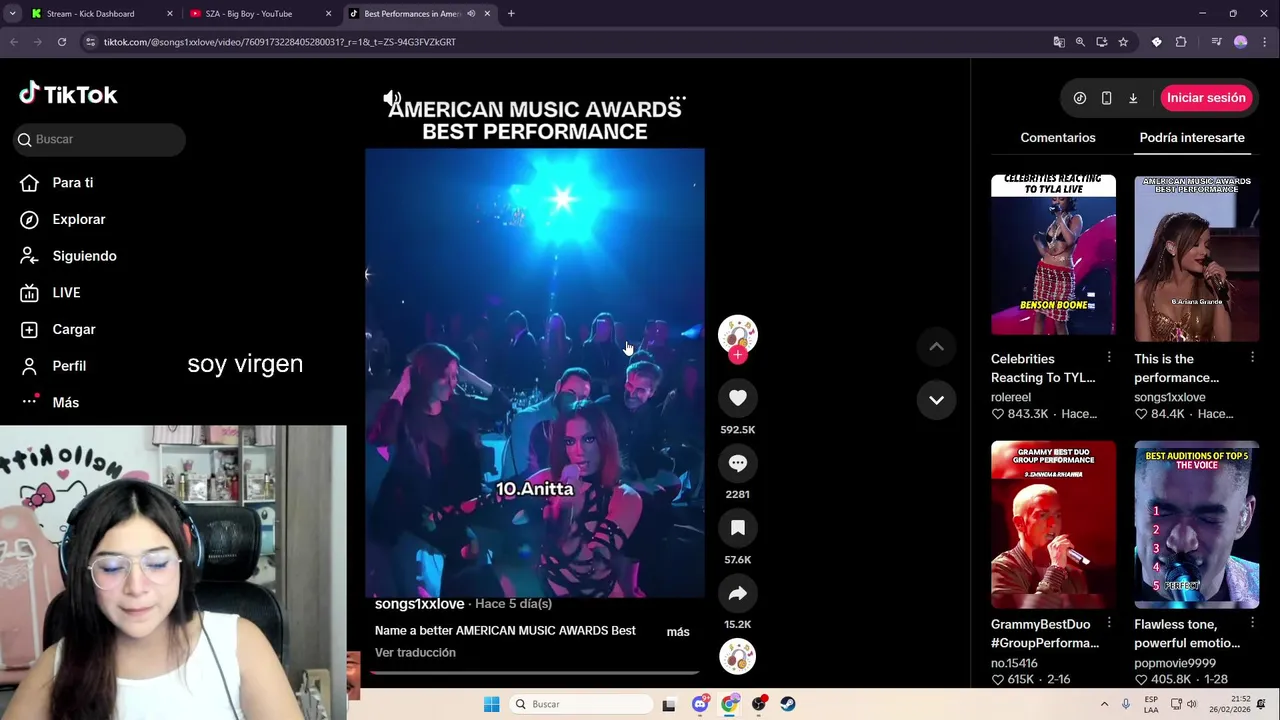Open the songs1xxlove creator avatar
1280x720 pixels.
pos(738,334)
